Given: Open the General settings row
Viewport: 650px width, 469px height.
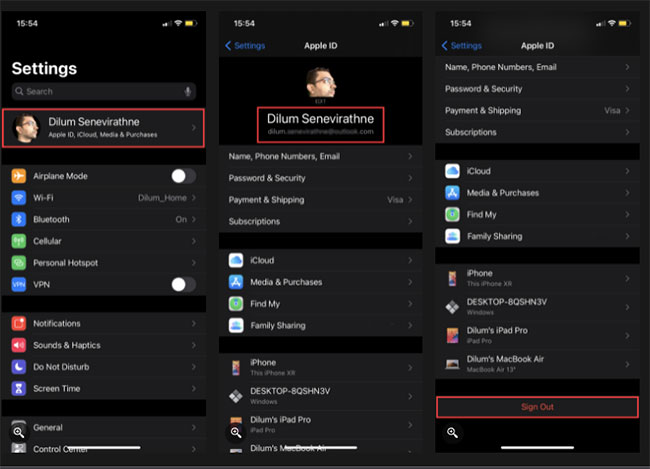Looking at the screenshot, I should tap(104, 427).
